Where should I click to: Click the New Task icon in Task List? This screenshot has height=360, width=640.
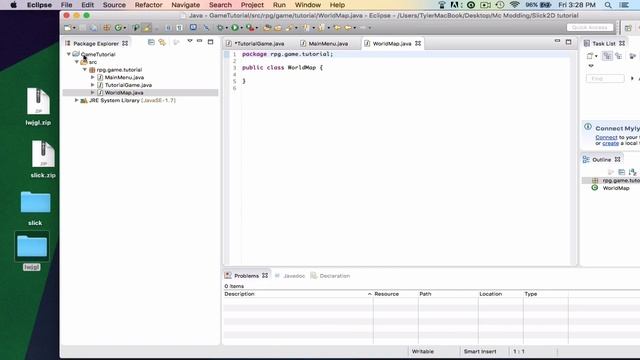[x=590, y=56]
